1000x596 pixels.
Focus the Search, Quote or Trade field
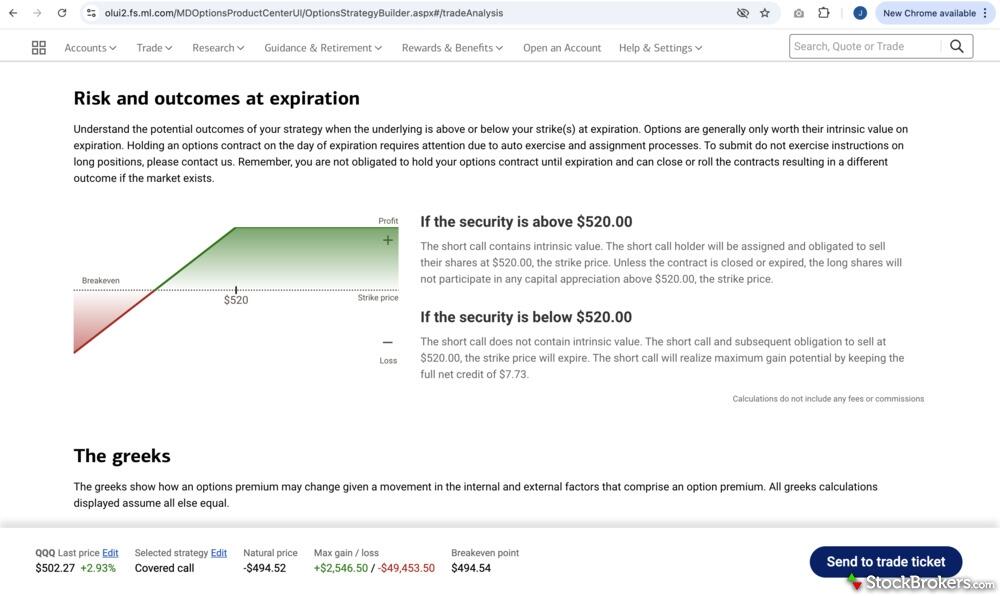865,46
